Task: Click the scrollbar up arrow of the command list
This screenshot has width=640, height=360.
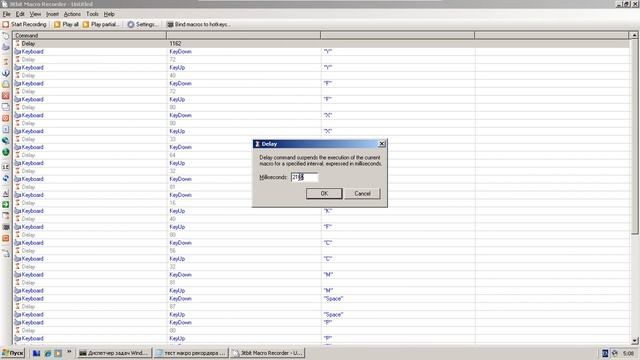Action: coord(634,36)
